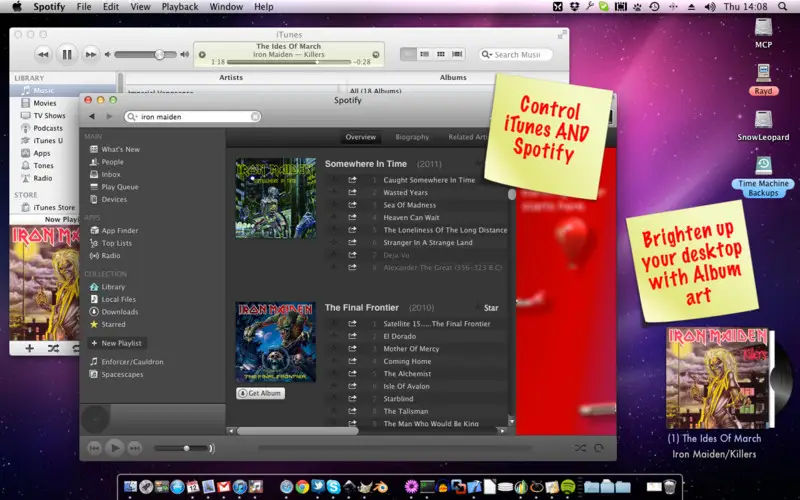The height and width of the screenshot is (500, 800).
Task: Switch to the Overview tab in Spotify
Action: 360,137
